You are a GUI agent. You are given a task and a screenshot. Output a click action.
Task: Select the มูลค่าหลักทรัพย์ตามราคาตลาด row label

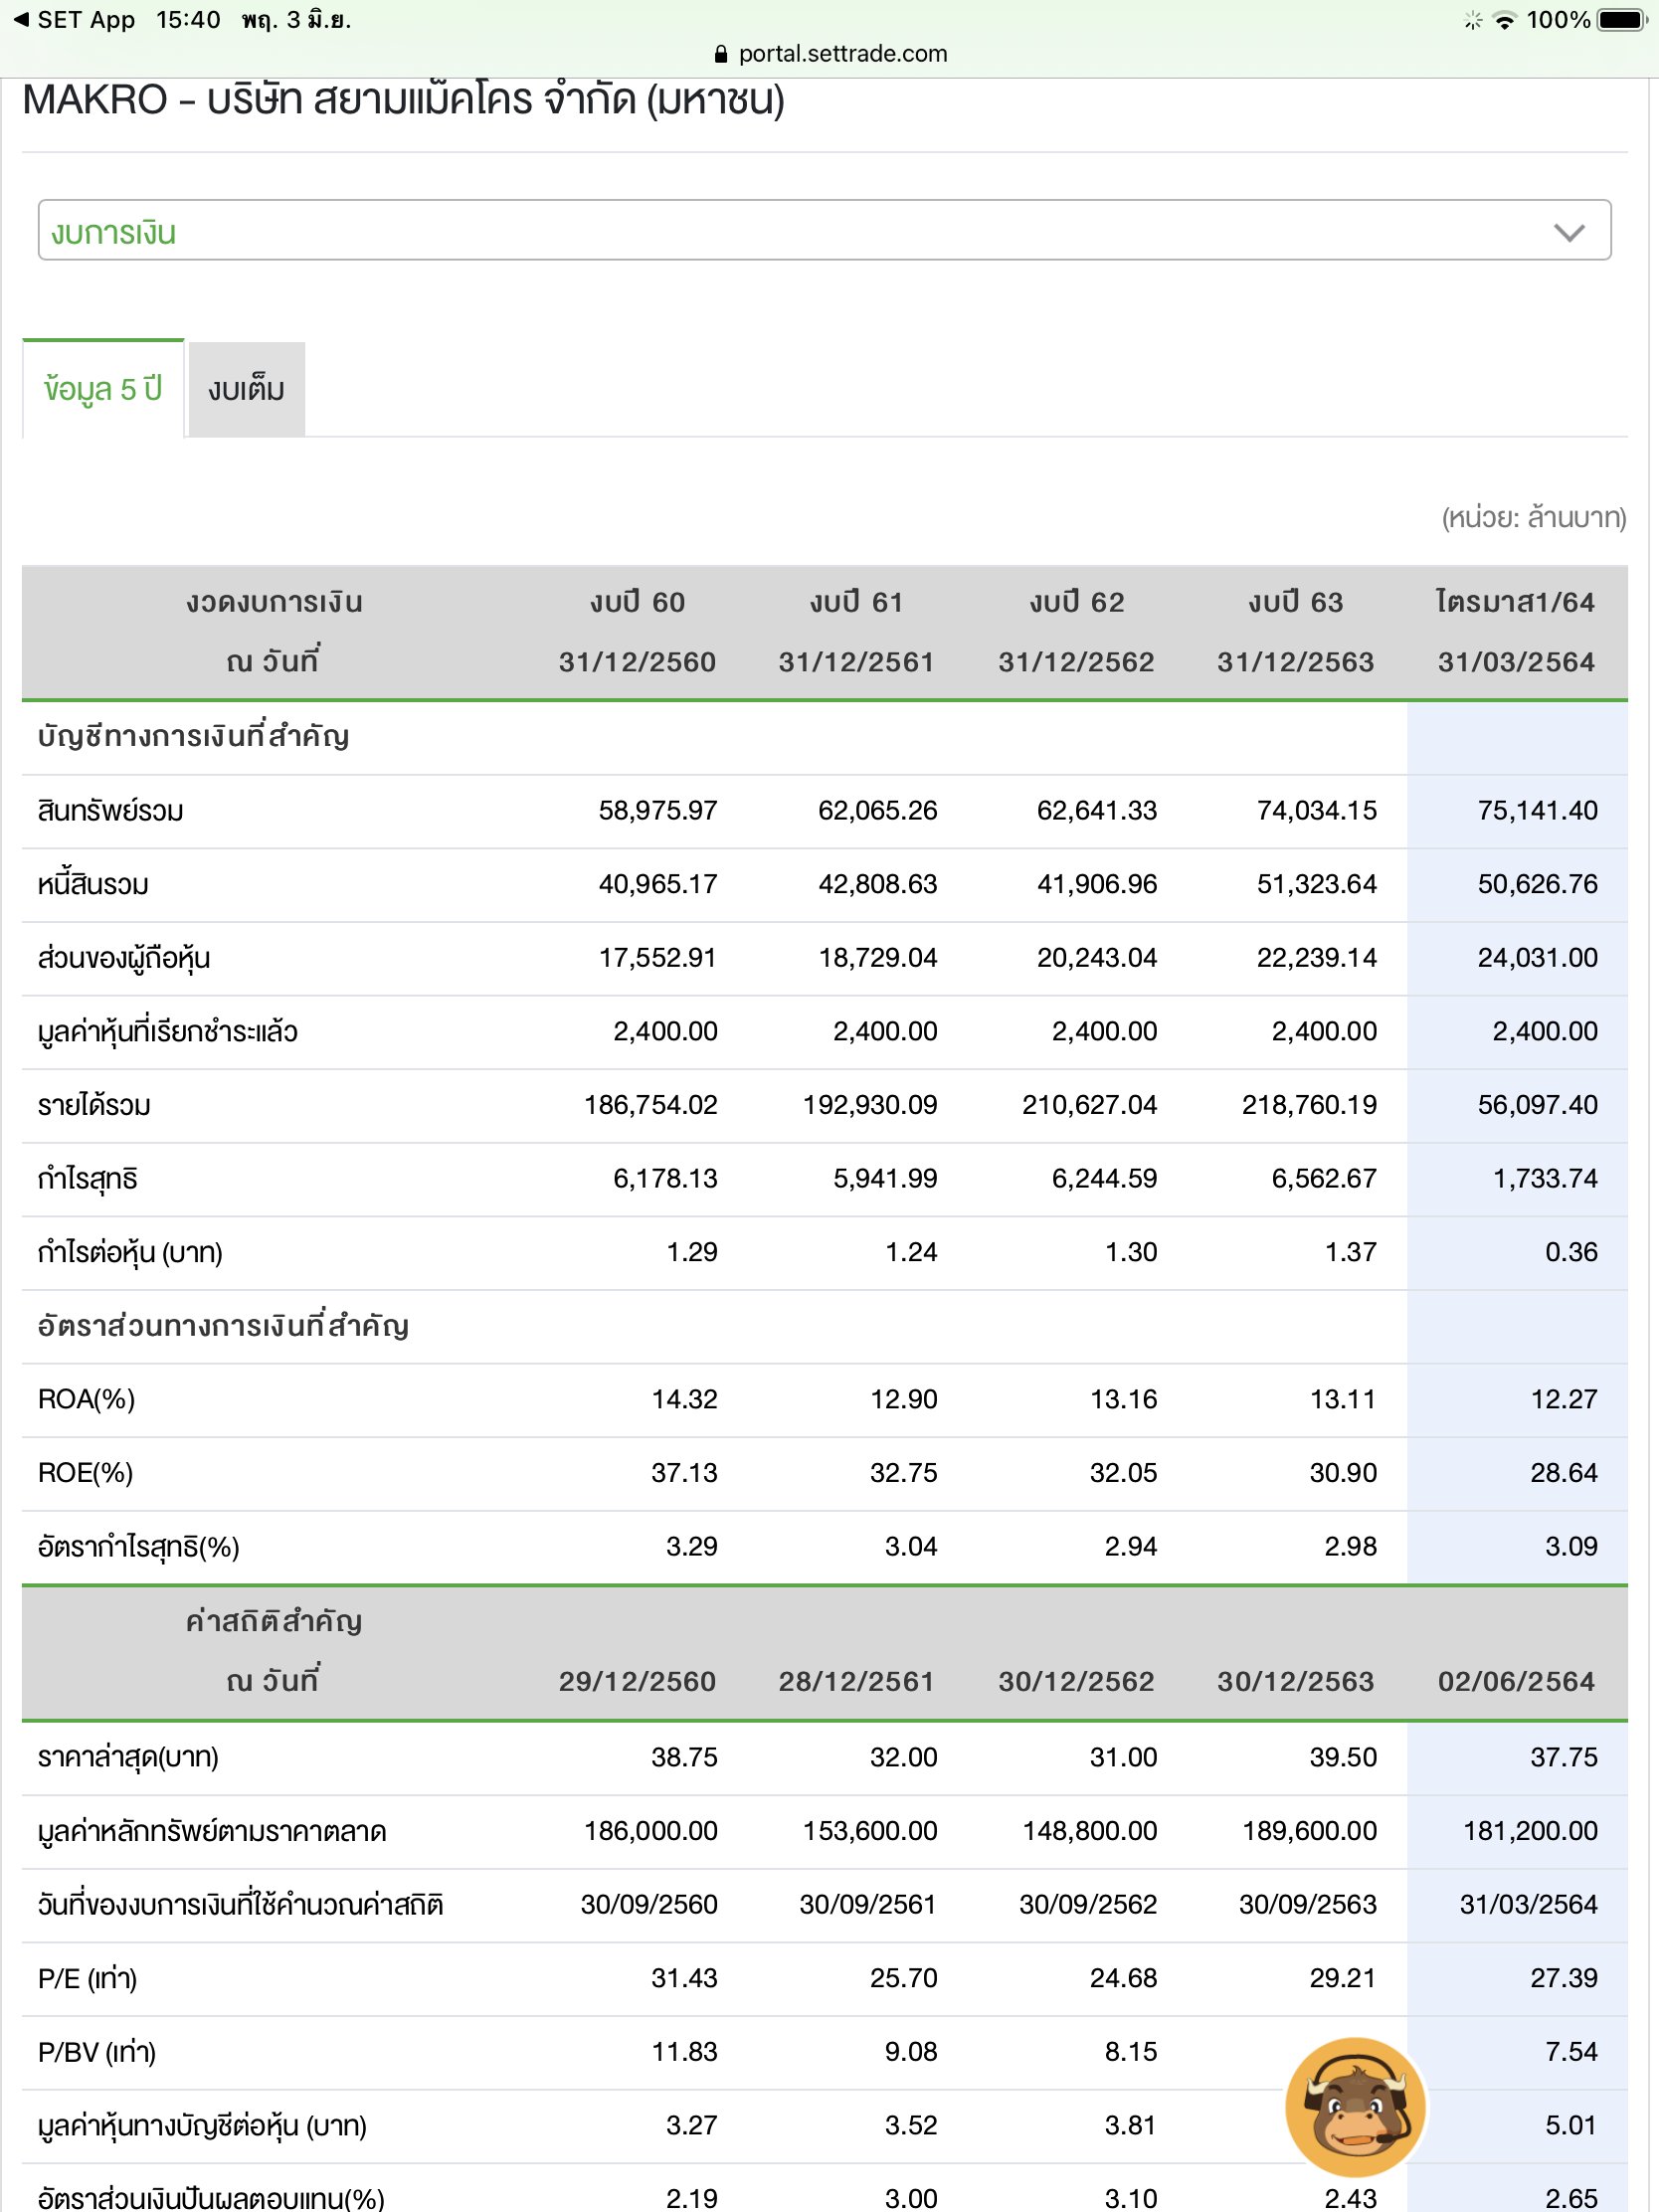tap(212, 1831)
